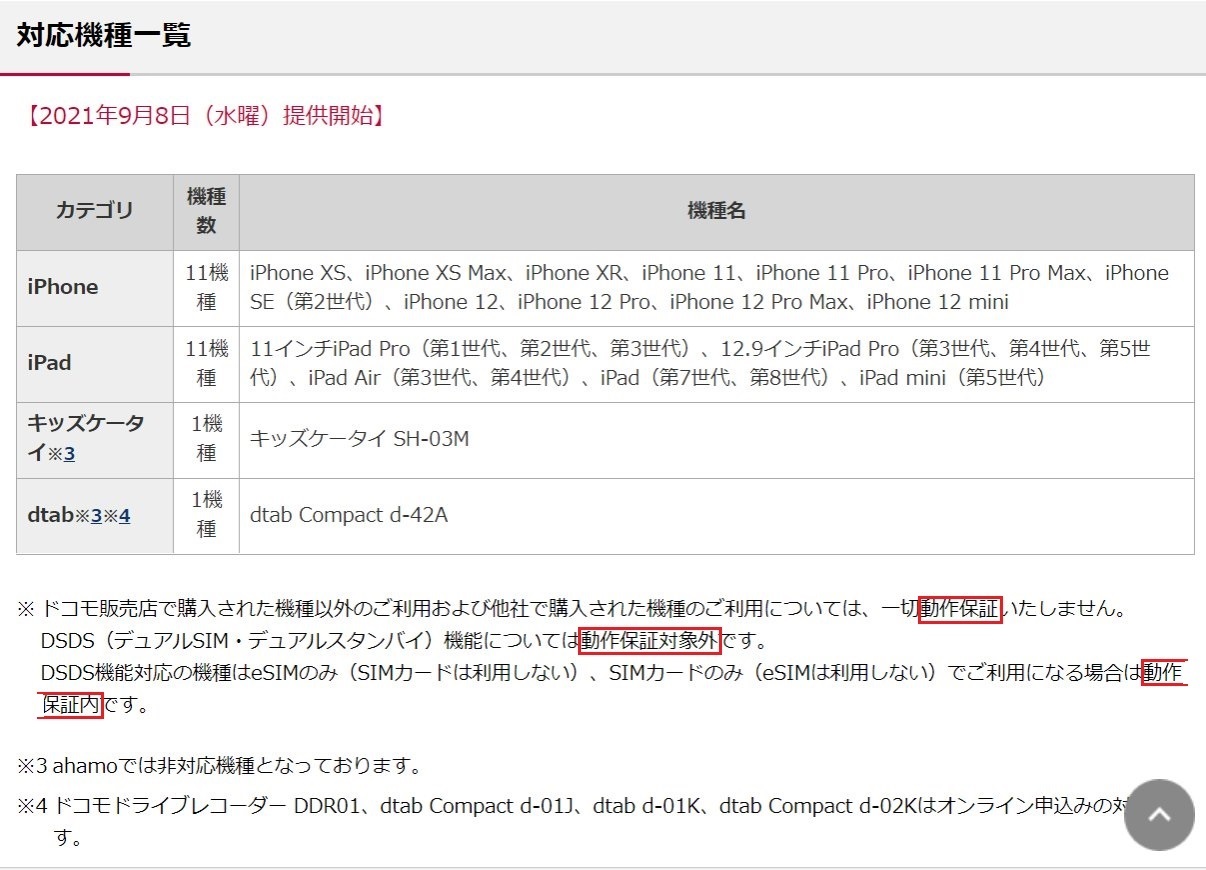
Task: Click the DSDS機能対応の機種はeSIMのみ note line
Action: 612,688
